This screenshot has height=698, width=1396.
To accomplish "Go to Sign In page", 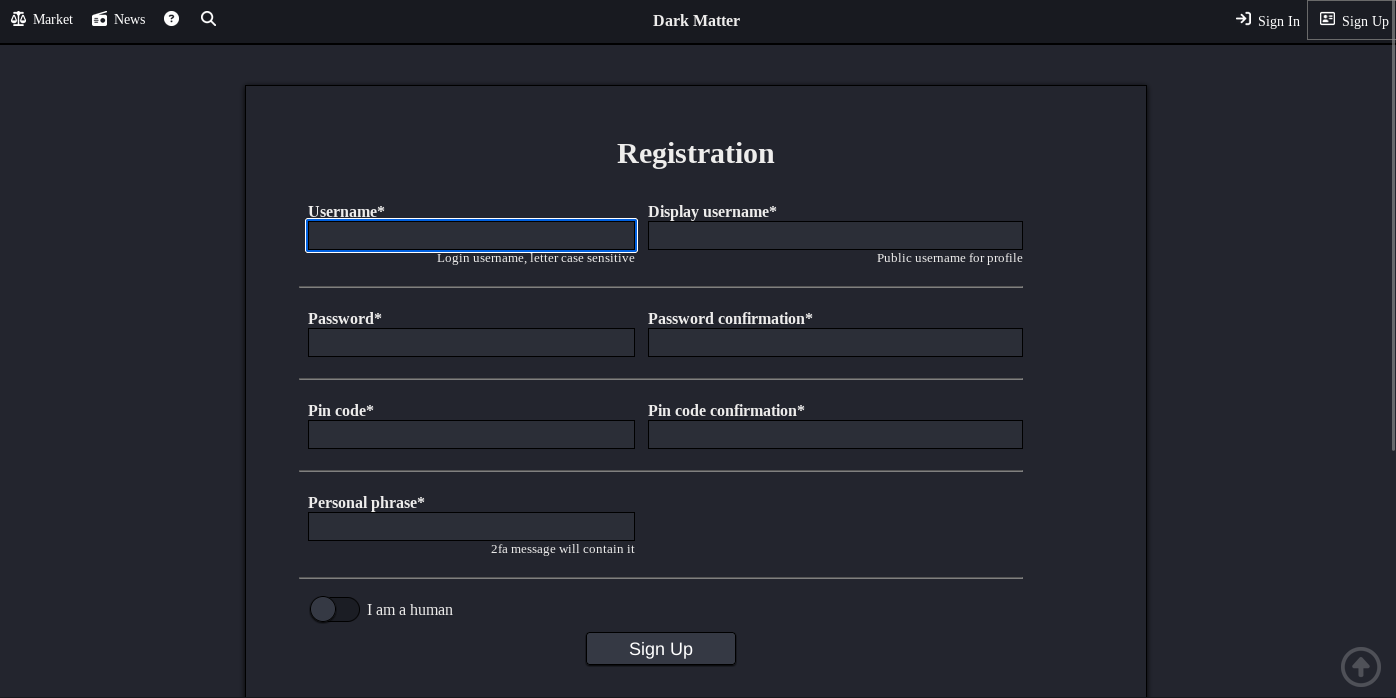I will pyautogui.click(x=1268, y=20).
